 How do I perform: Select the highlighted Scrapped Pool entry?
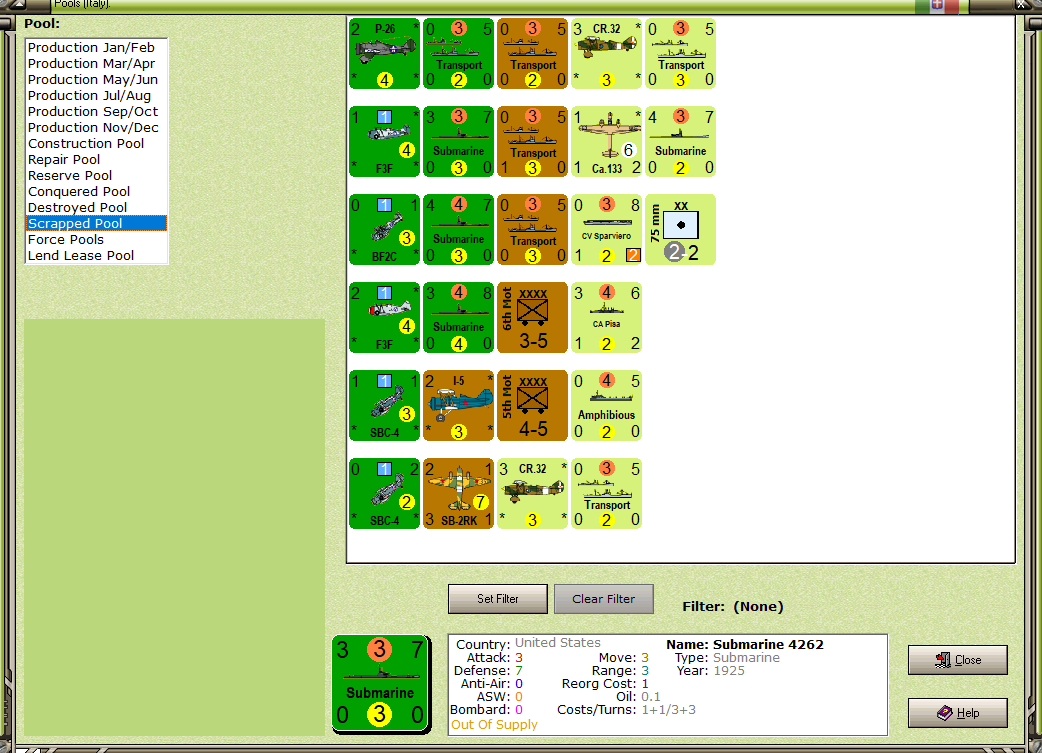pos(96,223)
